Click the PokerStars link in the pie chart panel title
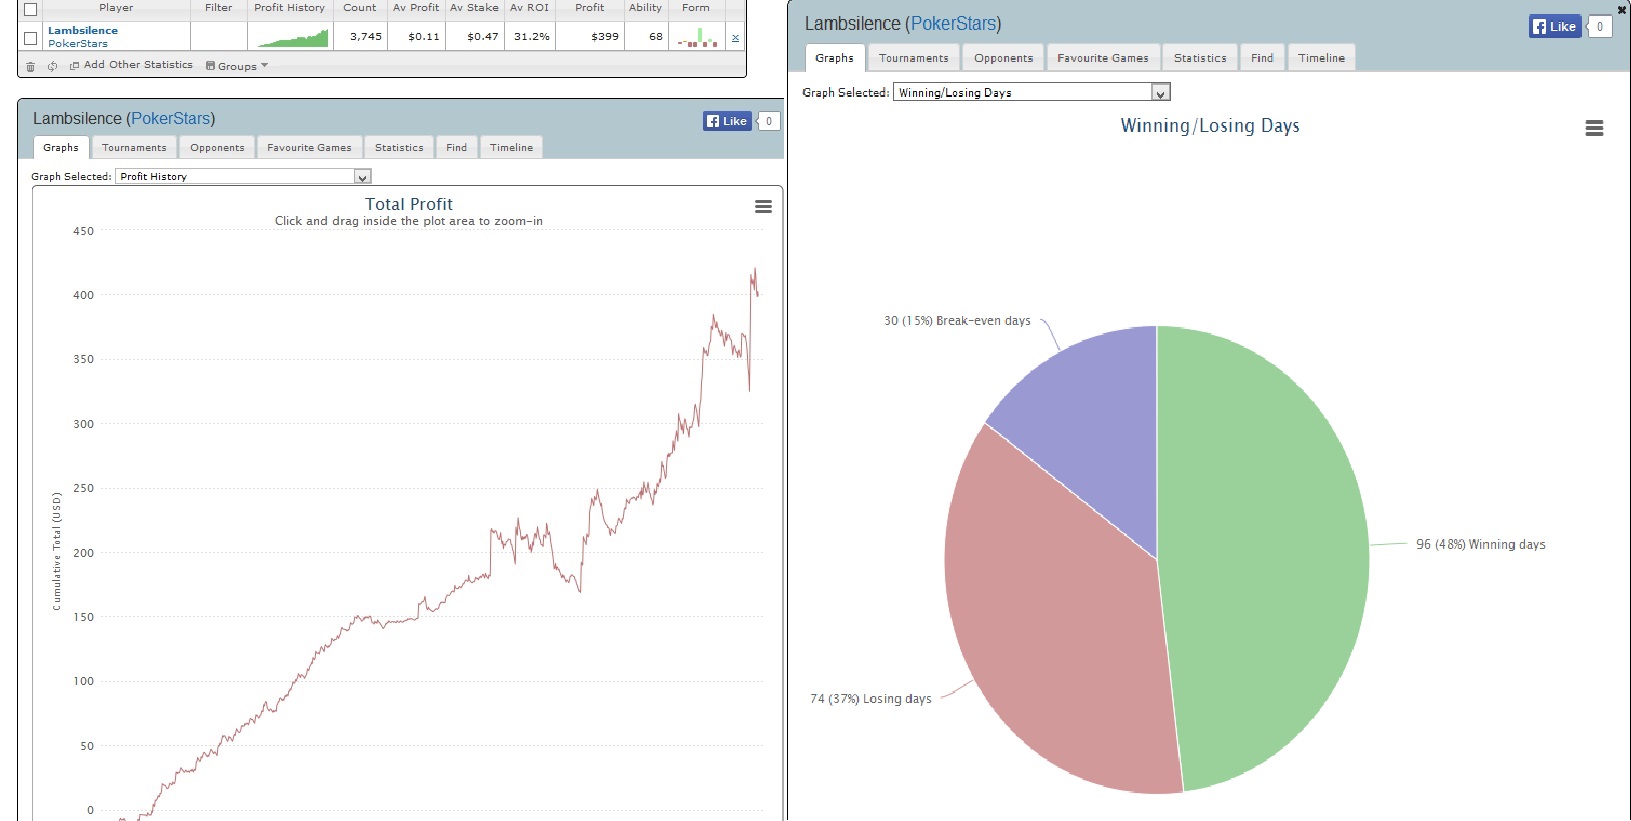Screen dimensions: 1631x821 pos(953,23)
